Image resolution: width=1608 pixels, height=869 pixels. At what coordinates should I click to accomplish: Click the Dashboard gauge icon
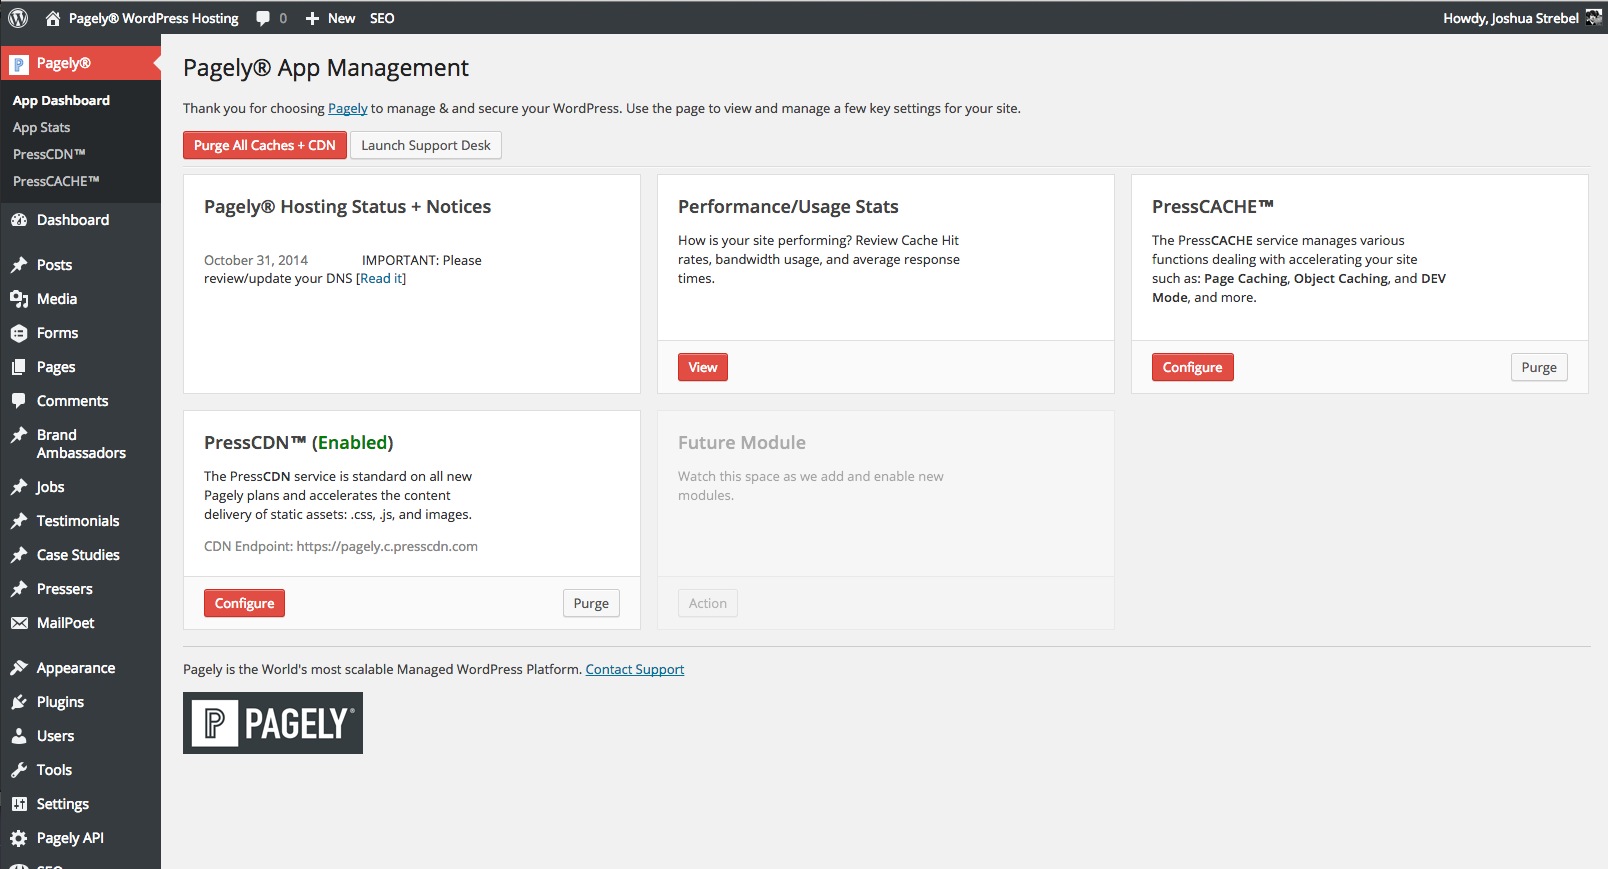[19, 220]
